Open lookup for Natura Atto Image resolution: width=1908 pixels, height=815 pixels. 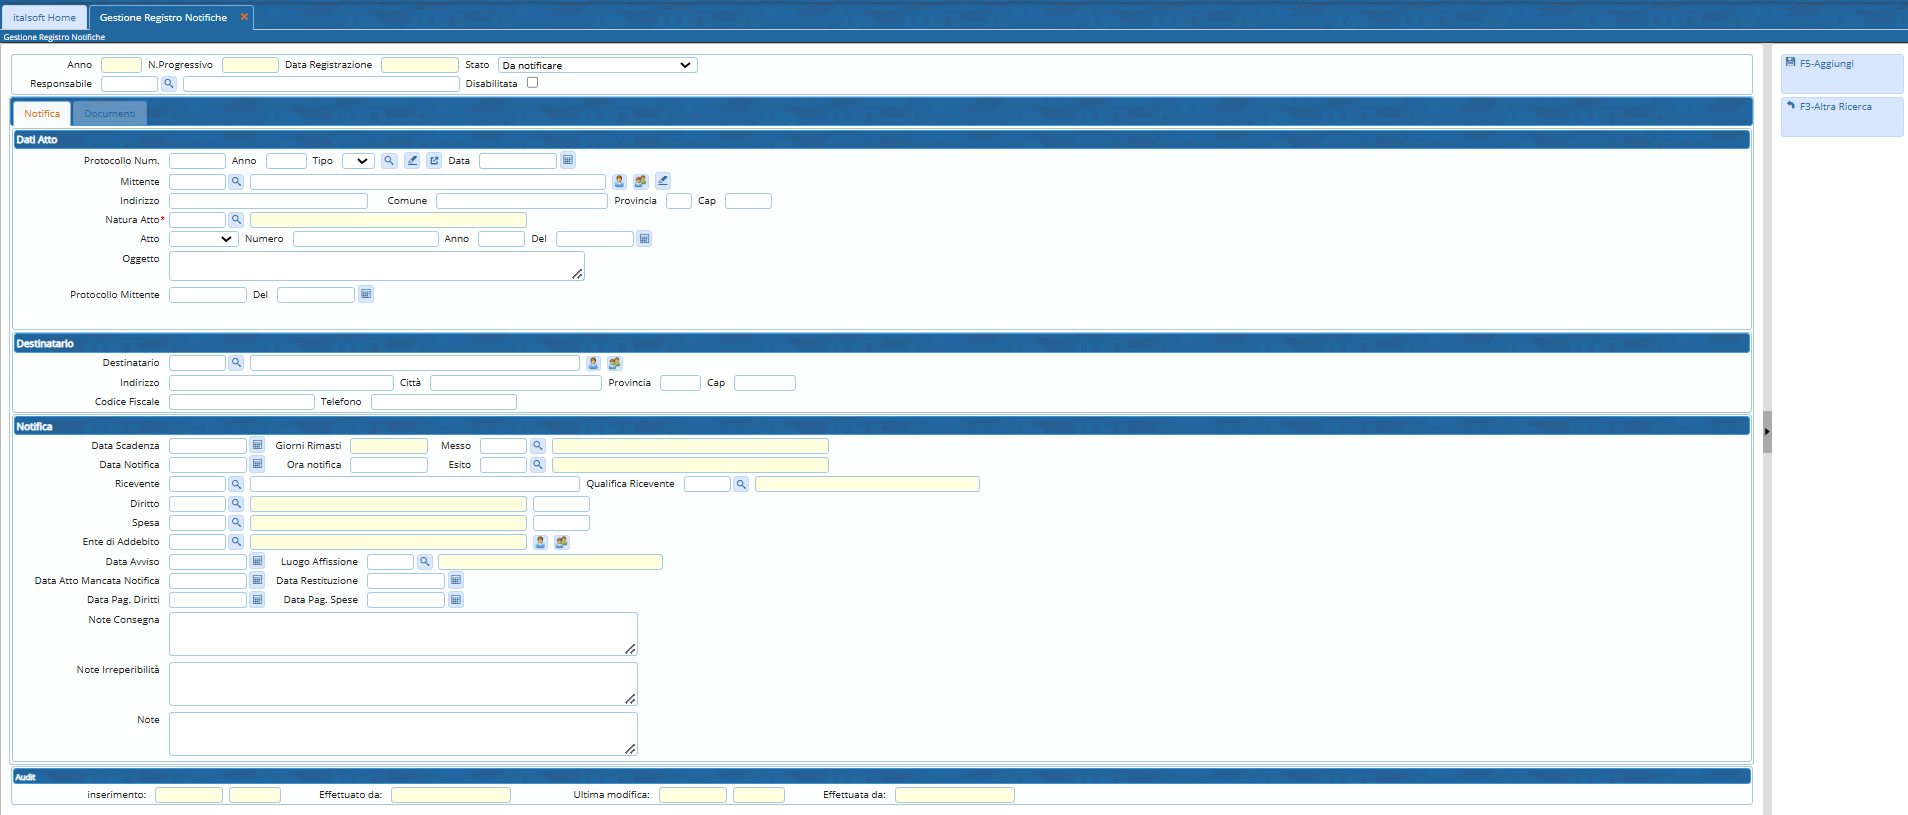(x=236, y=220)
